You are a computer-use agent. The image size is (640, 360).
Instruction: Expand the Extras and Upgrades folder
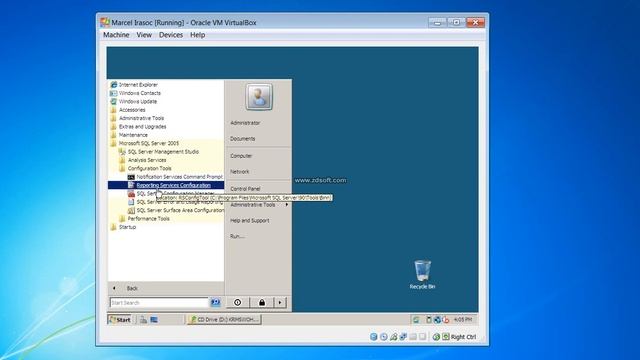pos(142,127)
